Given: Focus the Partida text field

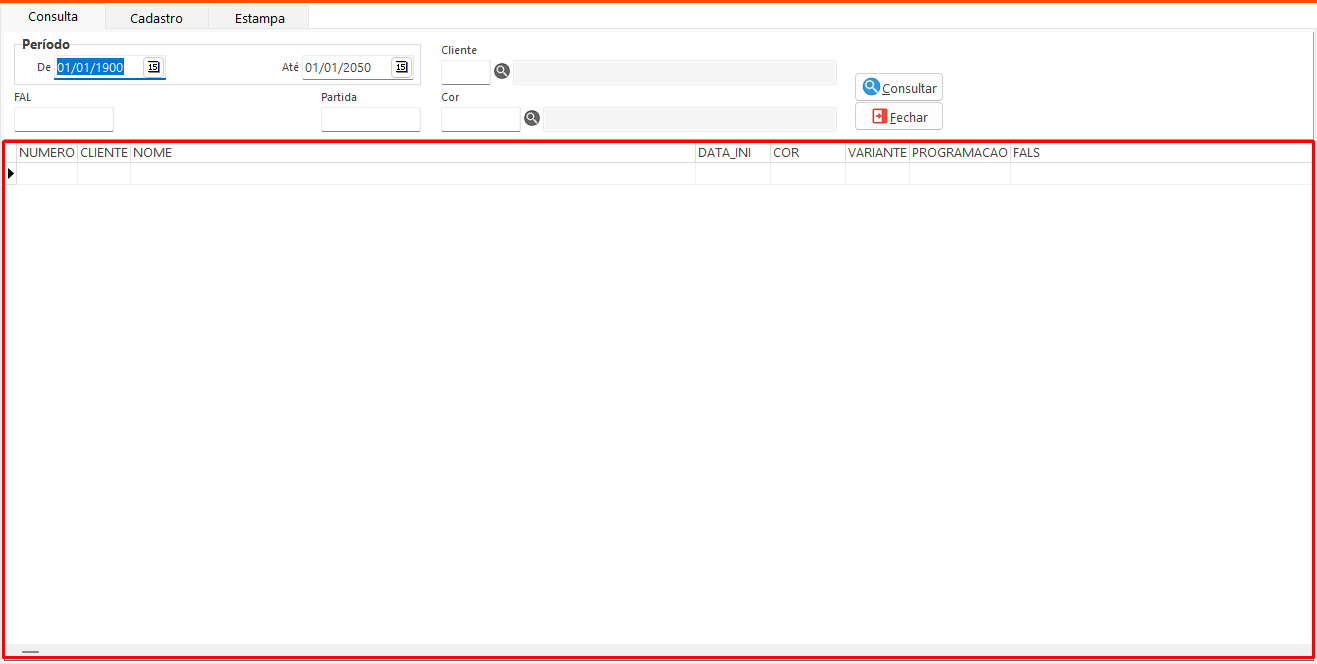Looking at the screenshot, I should (370, 119).
